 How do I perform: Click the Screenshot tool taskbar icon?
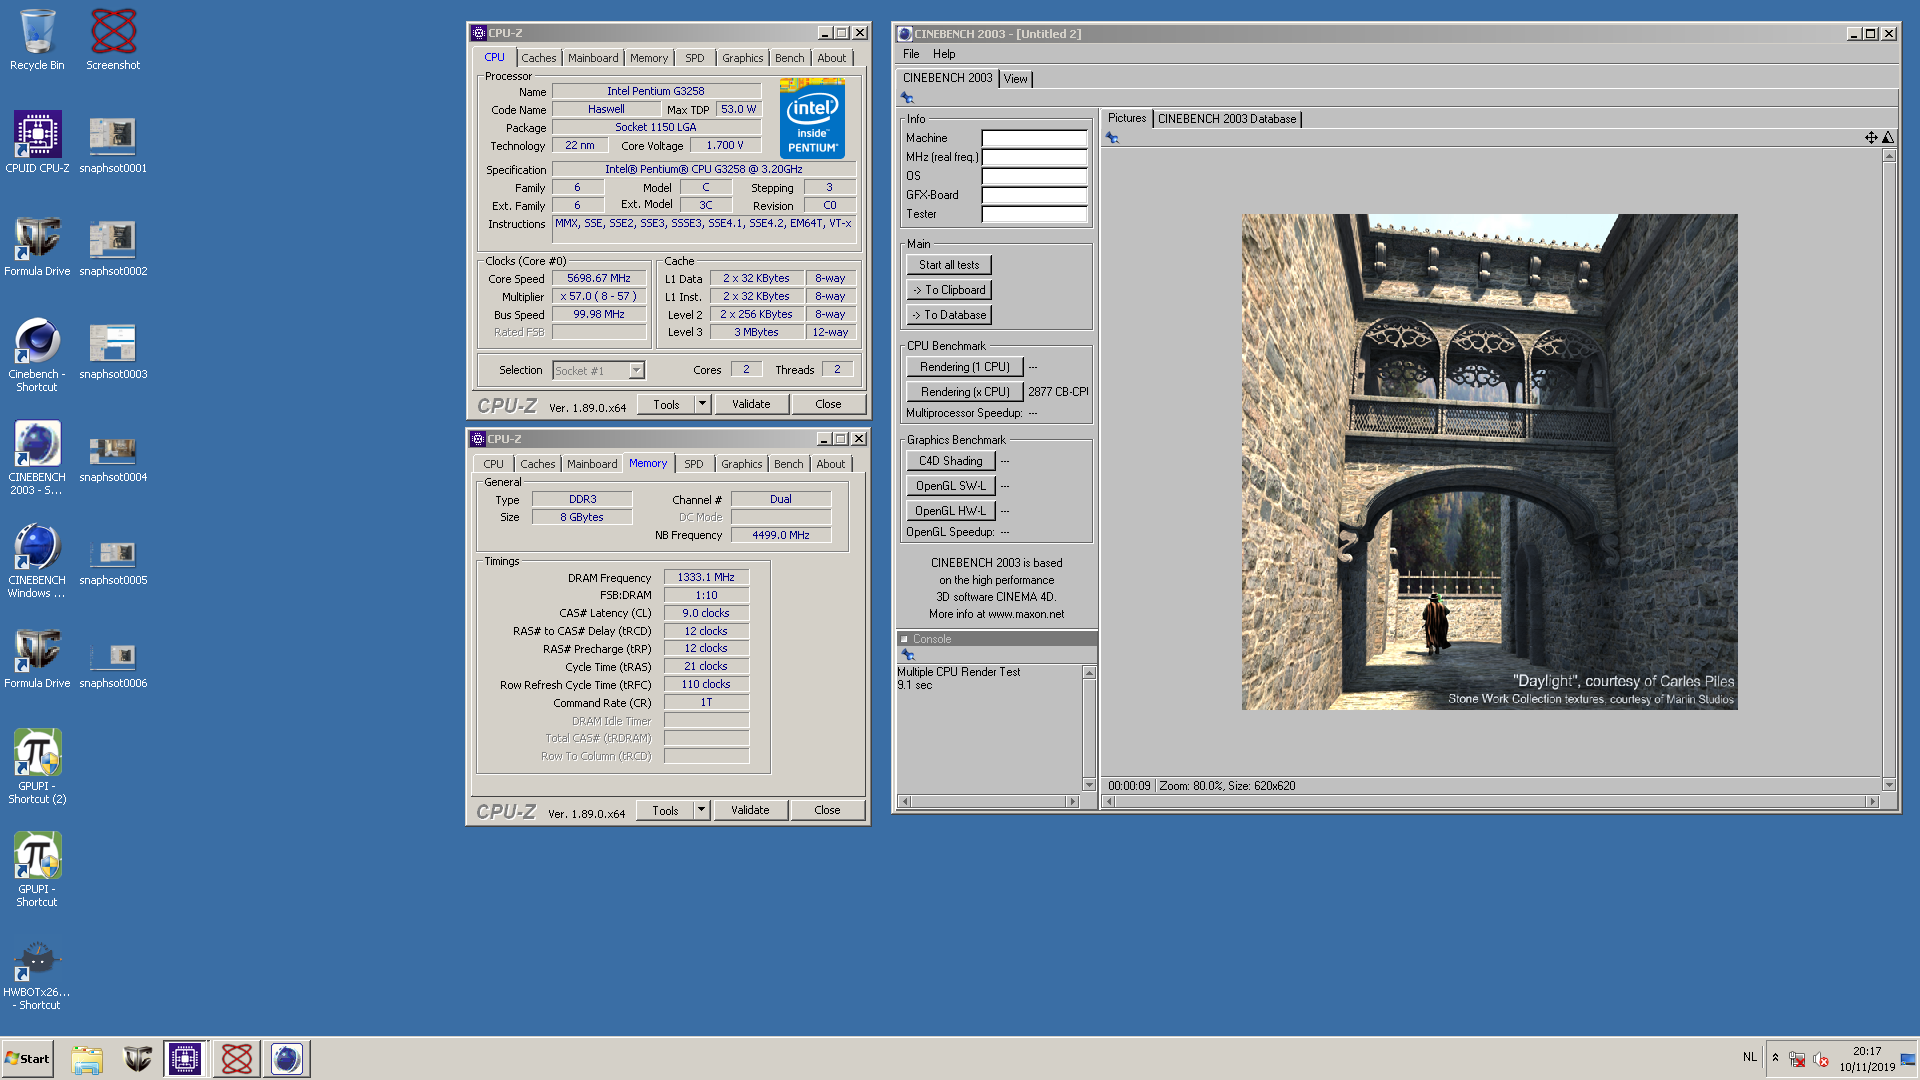click(x=237, y=1059)
